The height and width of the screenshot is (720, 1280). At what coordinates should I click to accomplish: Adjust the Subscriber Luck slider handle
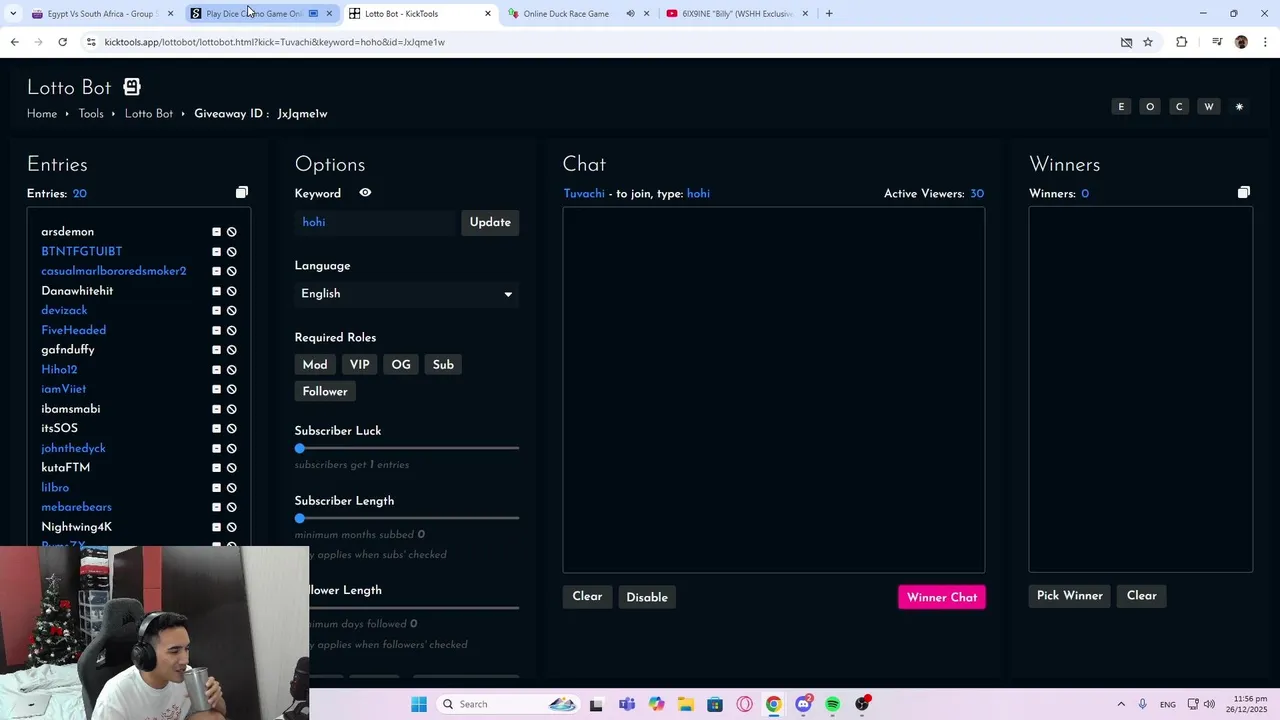coord(300,448)
